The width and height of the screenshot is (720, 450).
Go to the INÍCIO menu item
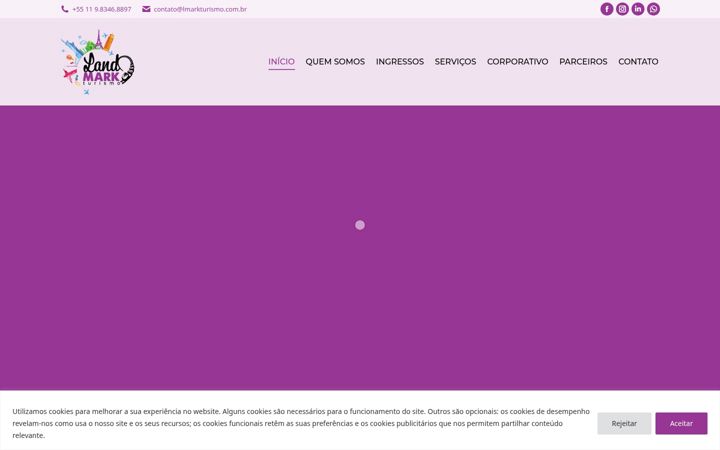[x=281, y=62]
